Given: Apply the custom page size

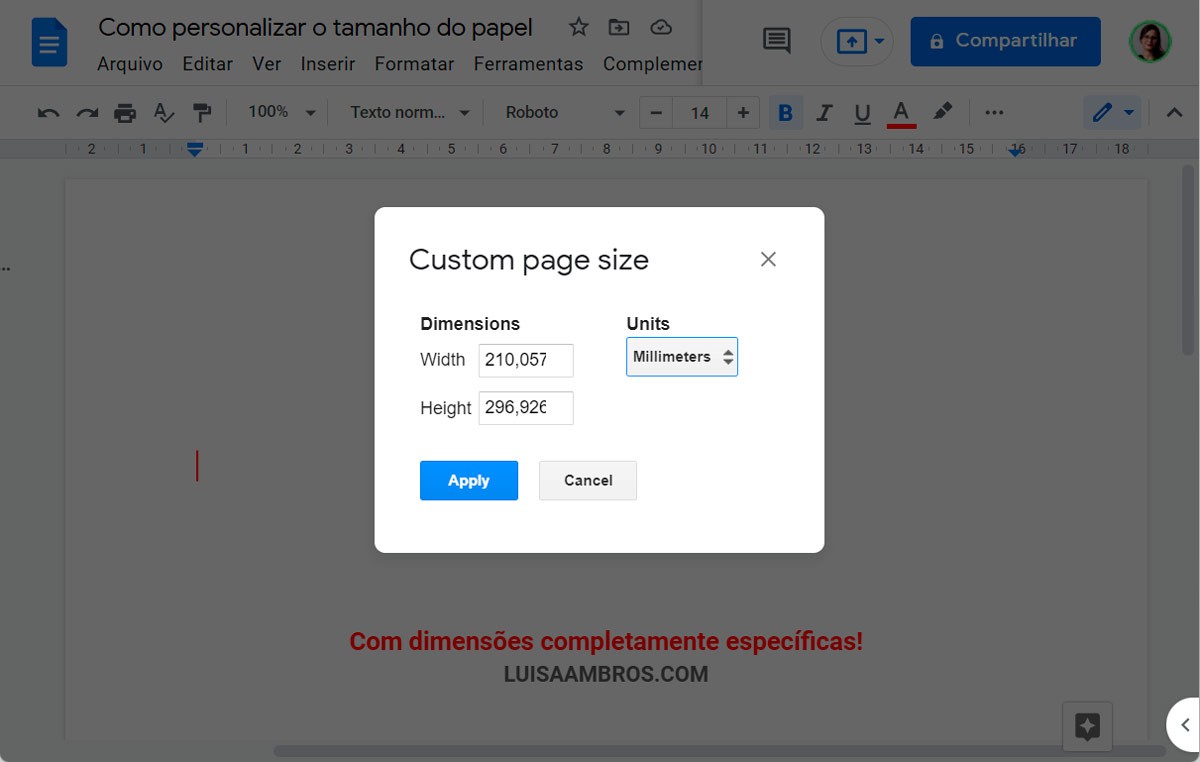Looking at the screenshot, I should tap(468, 480).
